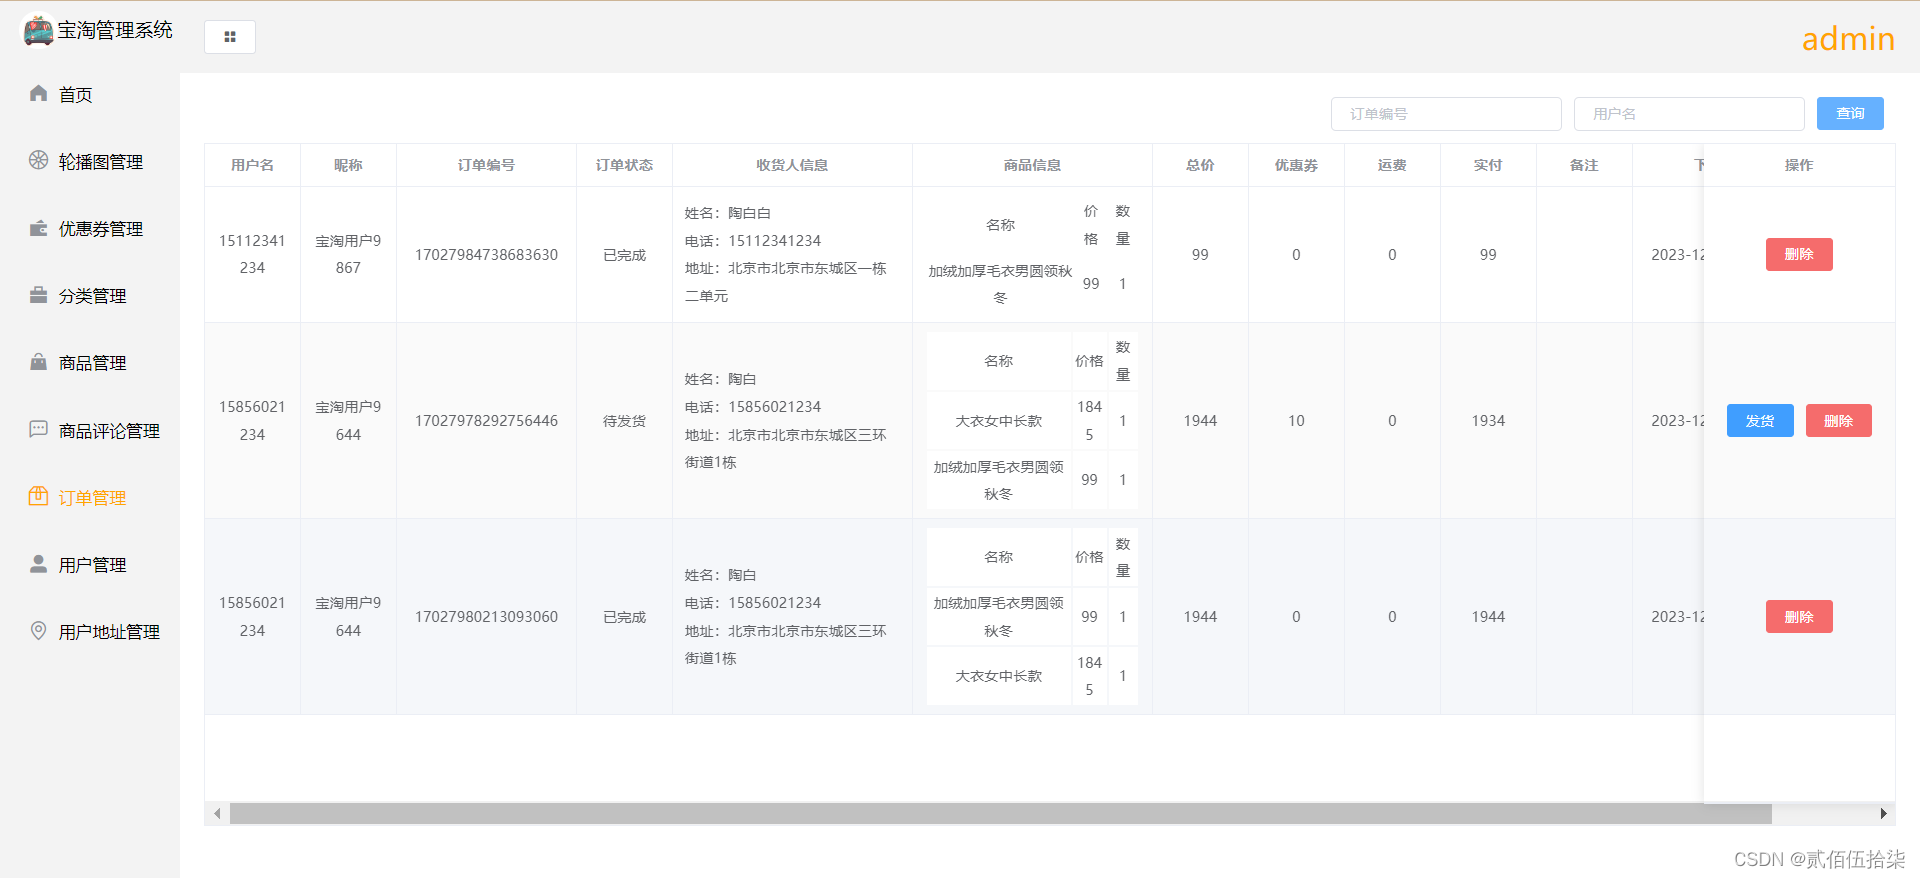Viewport: 1920px width, 878px height.
Task: Click username 15112341234 in first row
Action: (252, 254)
